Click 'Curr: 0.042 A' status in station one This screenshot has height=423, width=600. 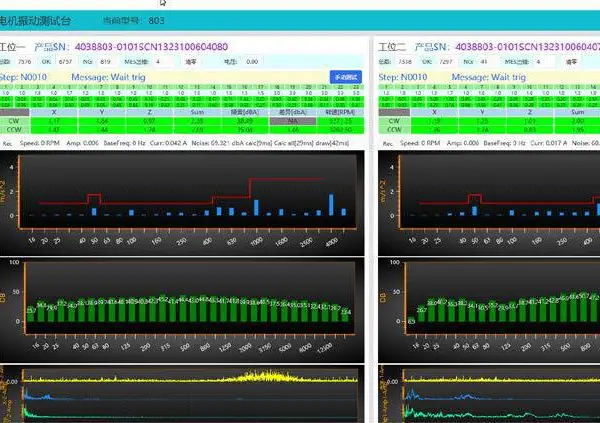click(x=168, y=143)
